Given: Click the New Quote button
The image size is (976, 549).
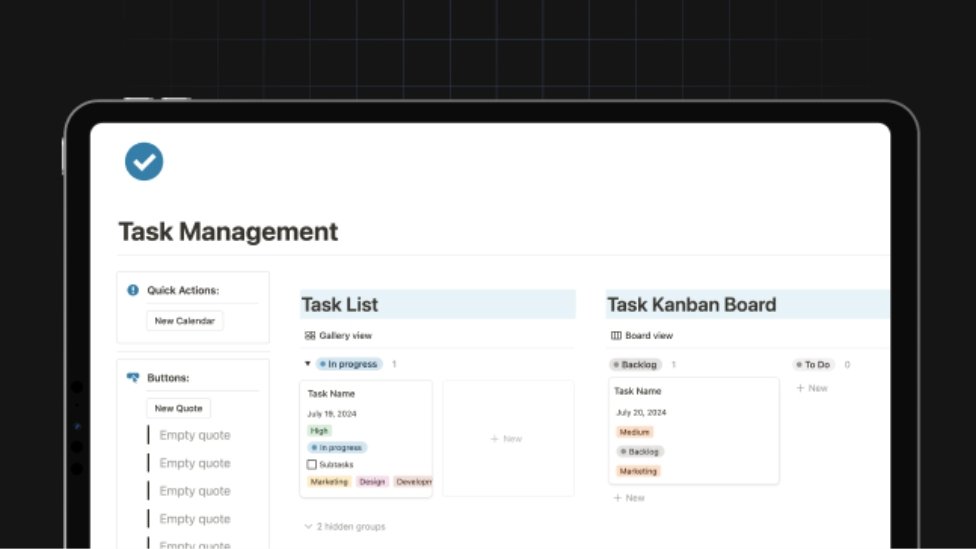Looking at the screenshot, I should pyautogui.click(x=179, y=408).
